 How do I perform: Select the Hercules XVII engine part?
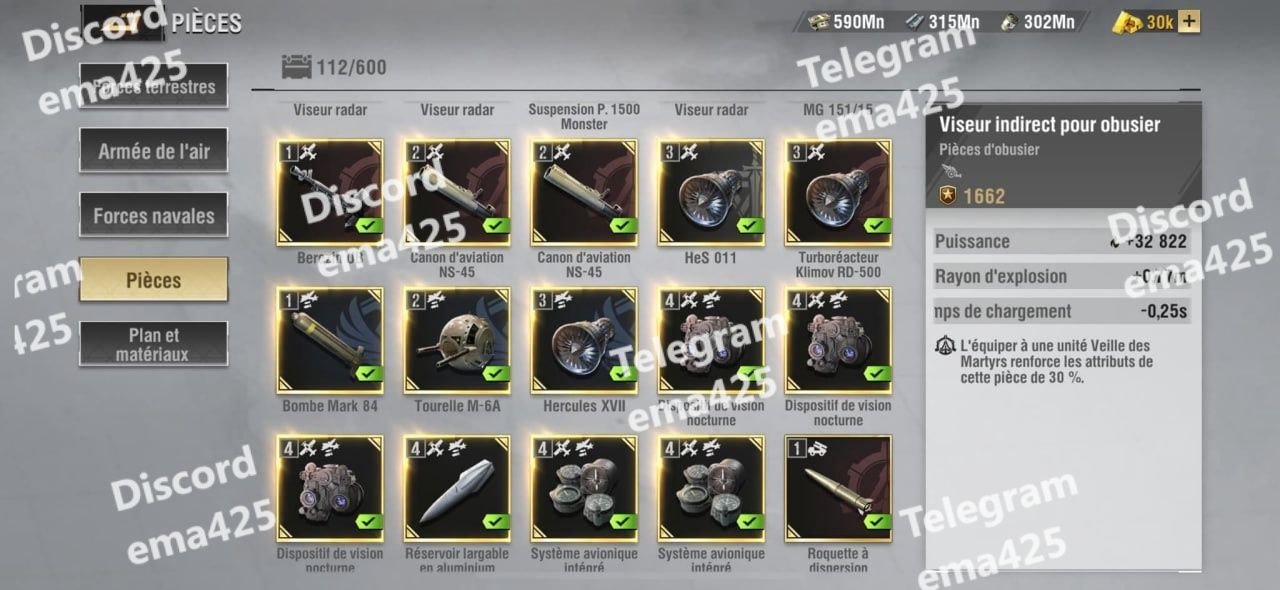[584, 340]
